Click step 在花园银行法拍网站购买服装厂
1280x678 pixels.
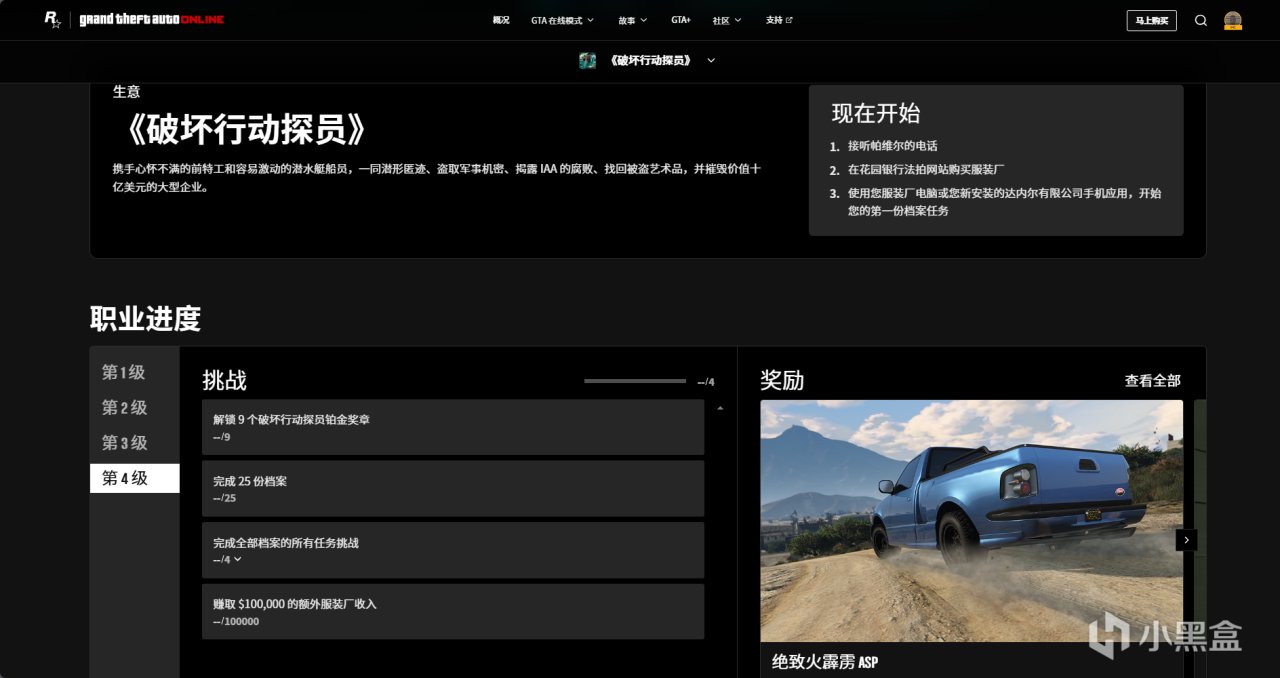coord(926,170)
